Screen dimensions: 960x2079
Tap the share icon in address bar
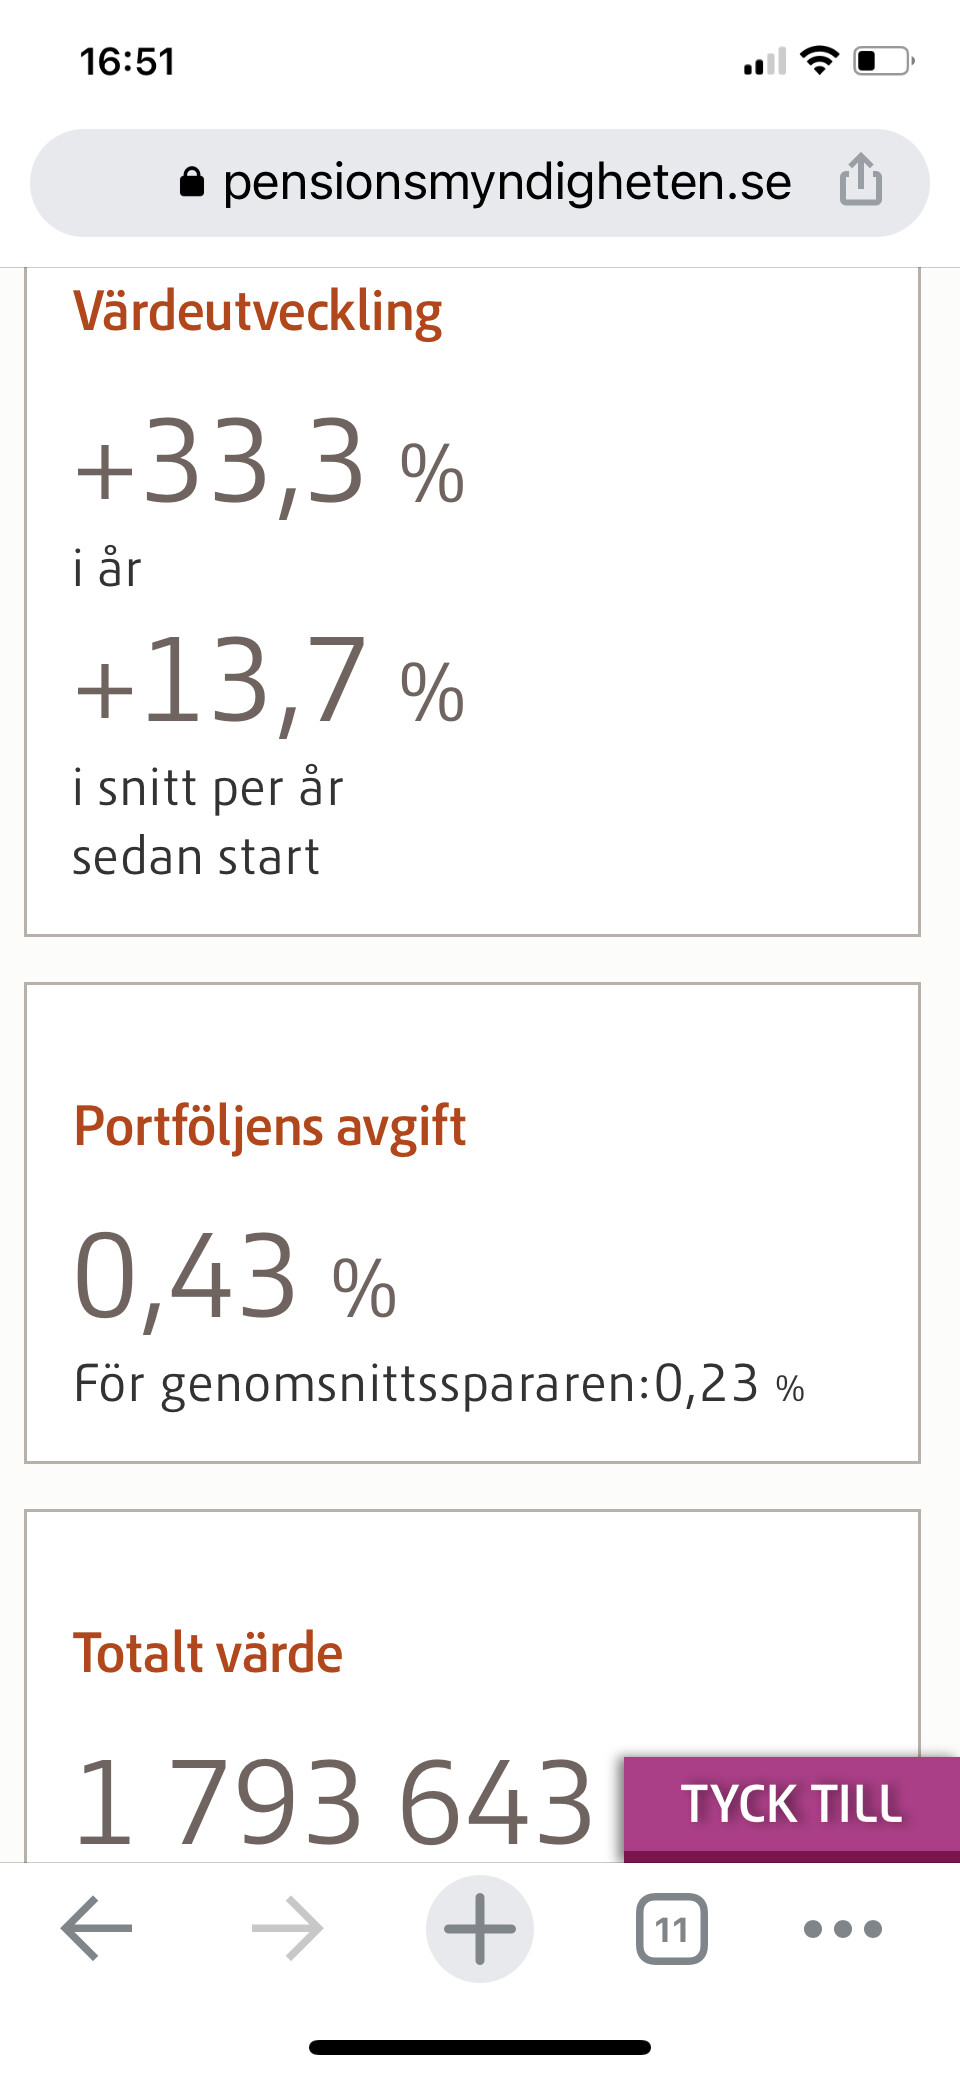pyautogui.click(x=860, y=180)
